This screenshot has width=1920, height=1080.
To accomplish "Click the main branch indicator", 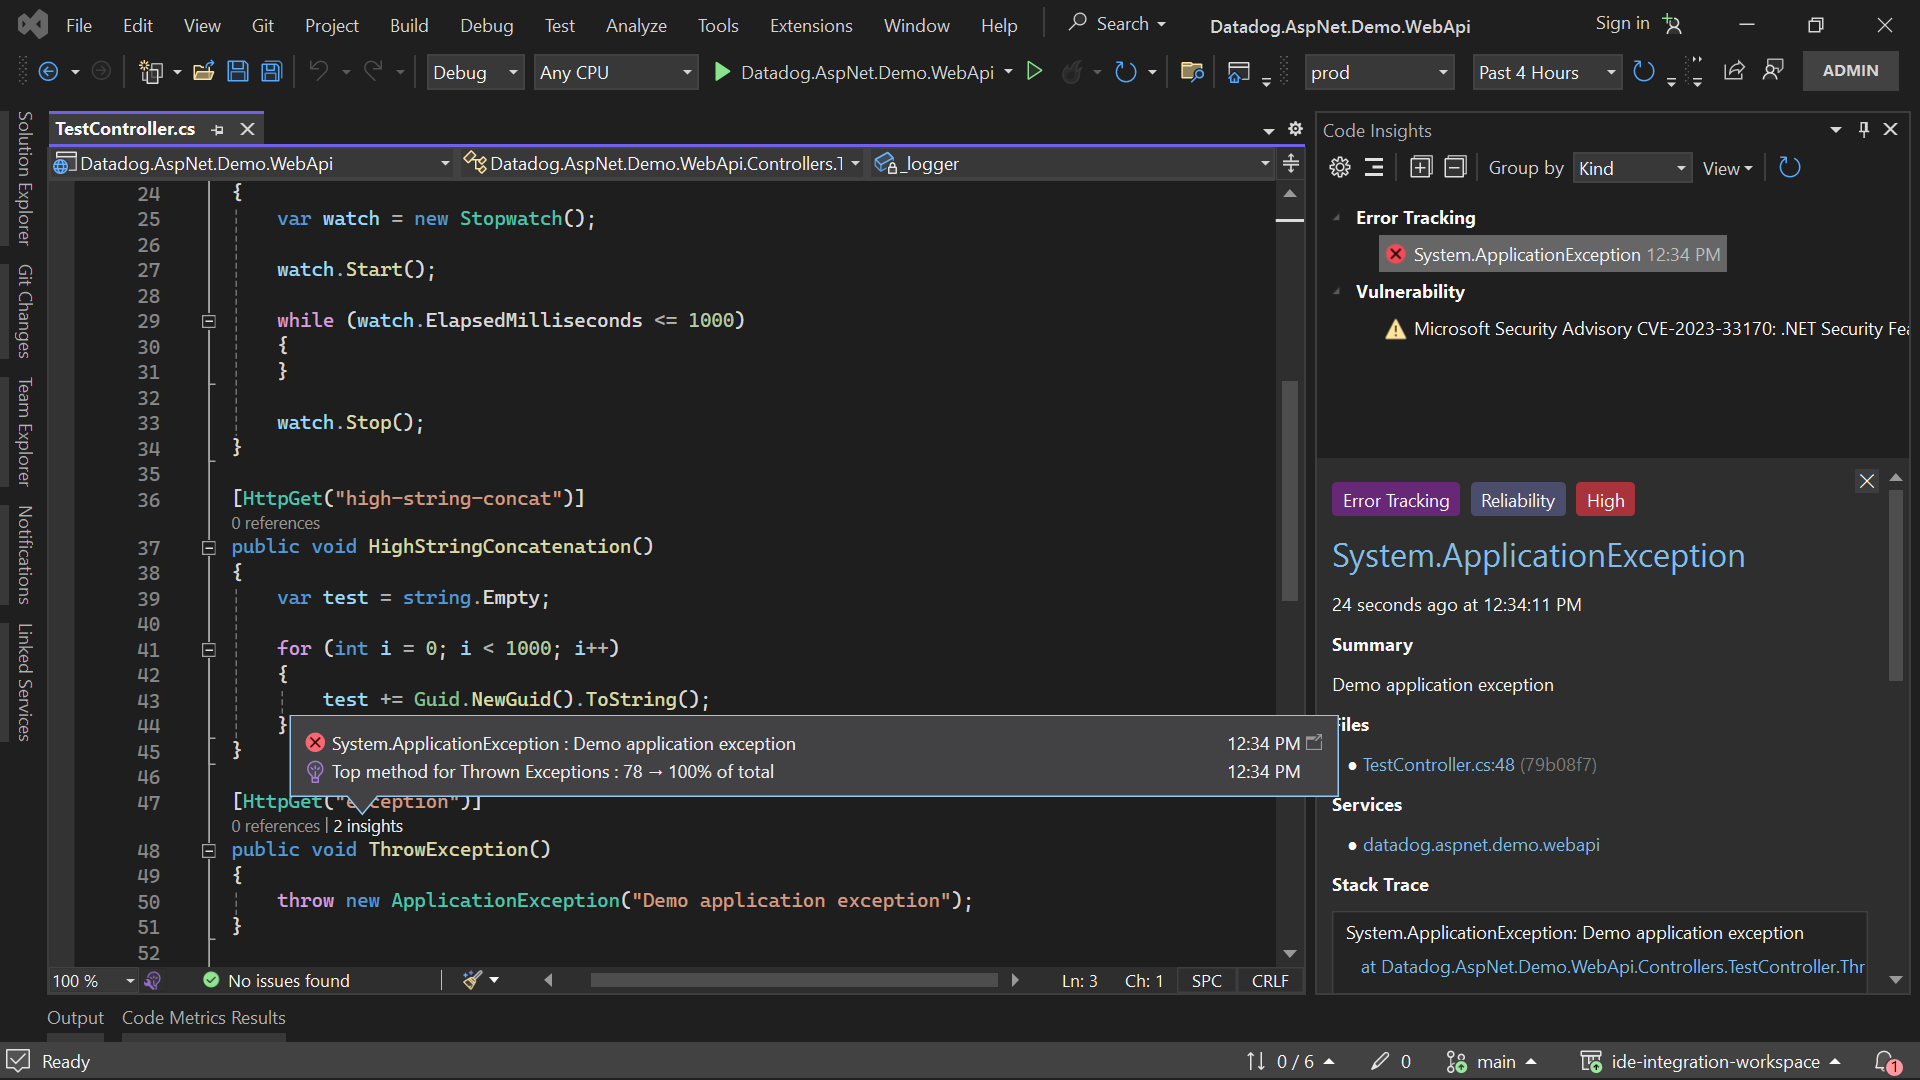I will (1490, 1061).
